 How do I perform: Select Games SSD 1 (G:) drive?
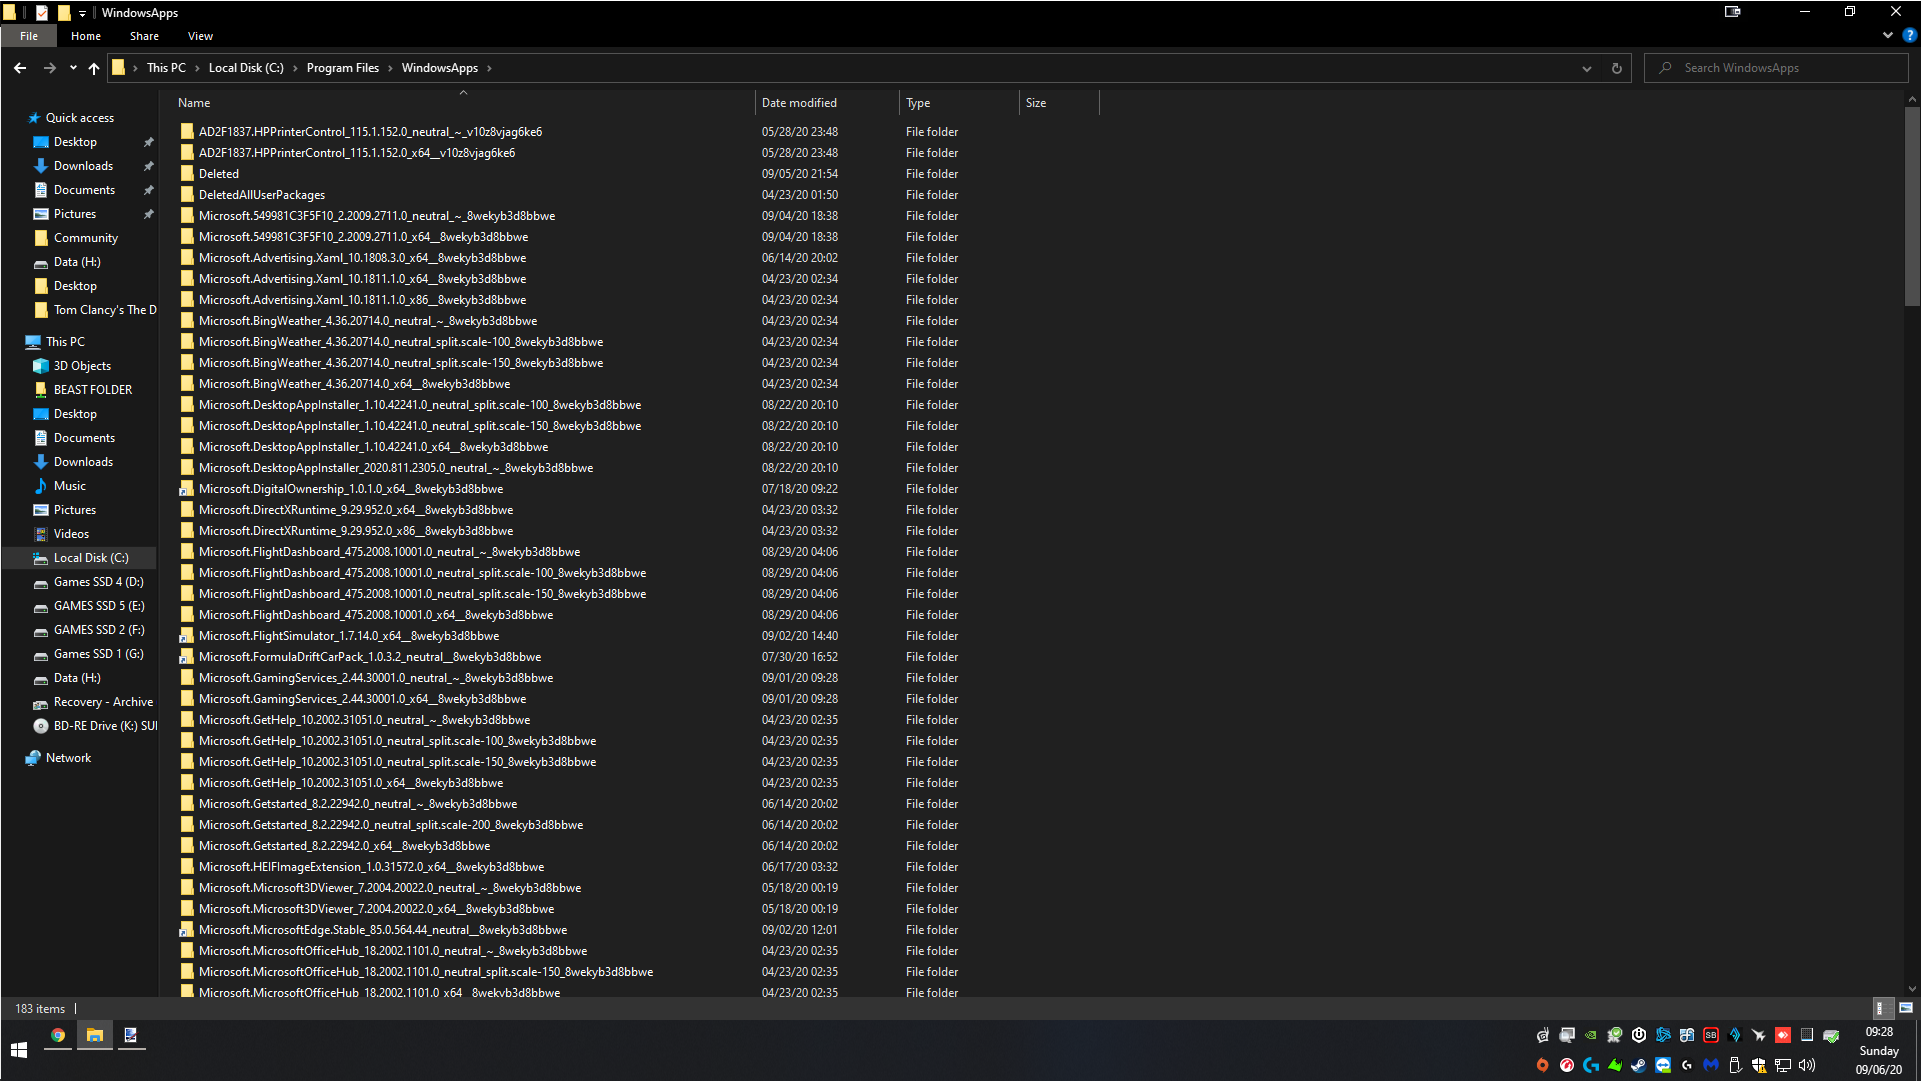point(98,654)
